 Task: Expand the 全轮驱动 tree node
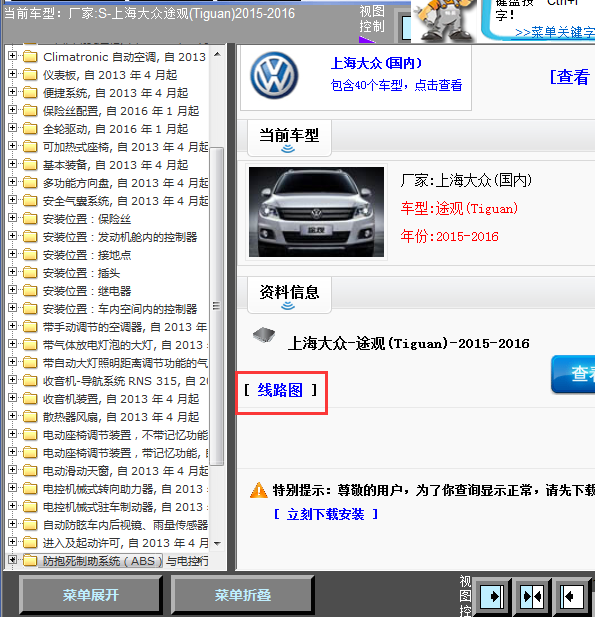[x=12, y=128]
